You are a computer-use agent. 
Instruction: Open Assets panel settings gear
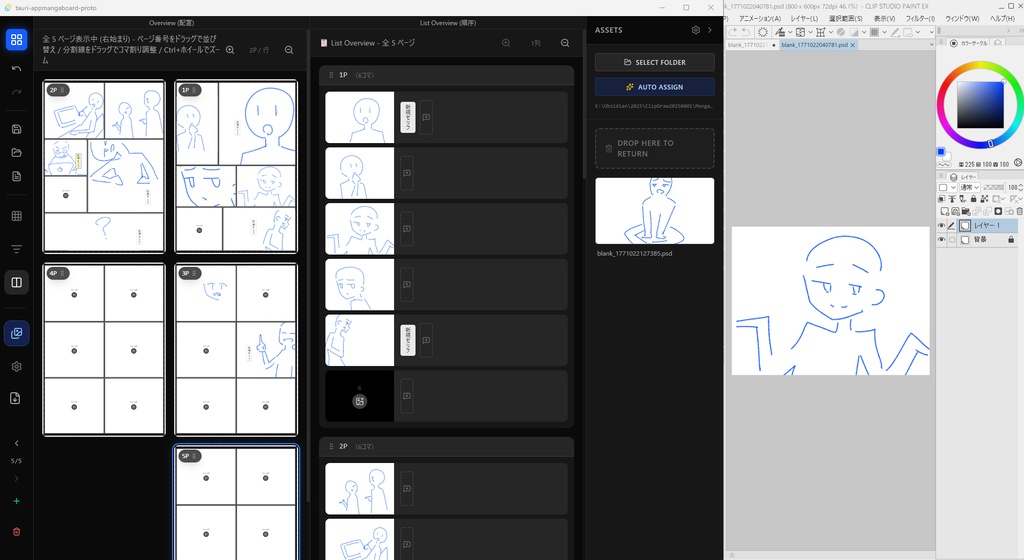[696, 30]
